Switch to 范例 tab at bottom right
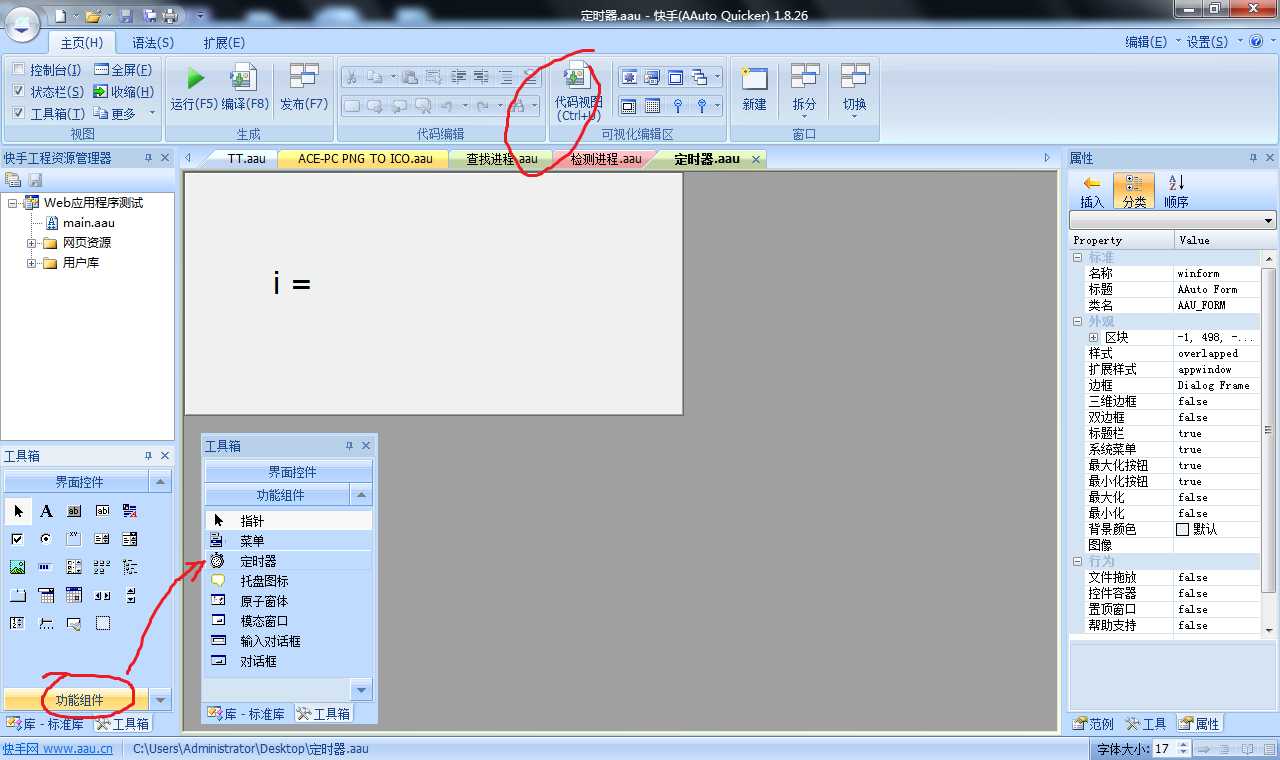1280x760 pixels. pos(1093,724)
